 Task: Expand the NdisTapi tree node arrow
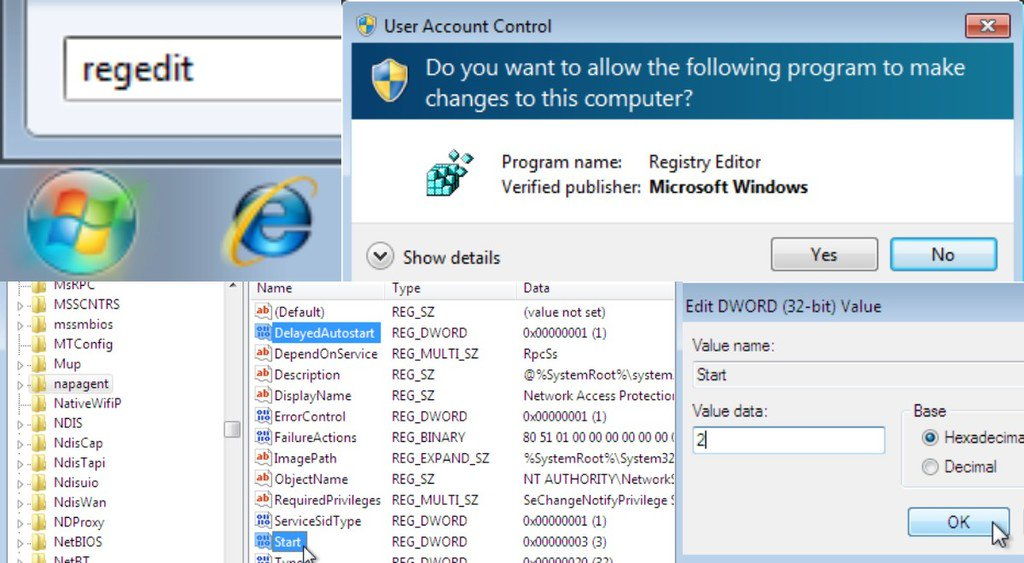pyautogui.click(x=20, y=463)
